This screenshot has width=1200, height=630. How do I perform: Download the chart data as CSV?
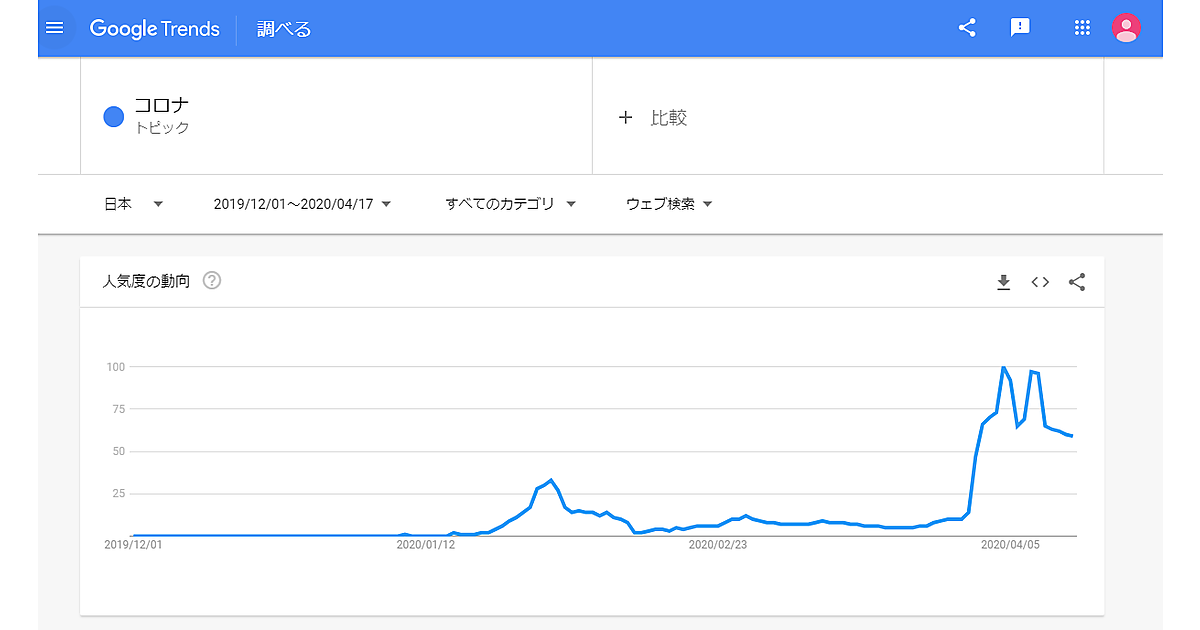click(1004, 282)
